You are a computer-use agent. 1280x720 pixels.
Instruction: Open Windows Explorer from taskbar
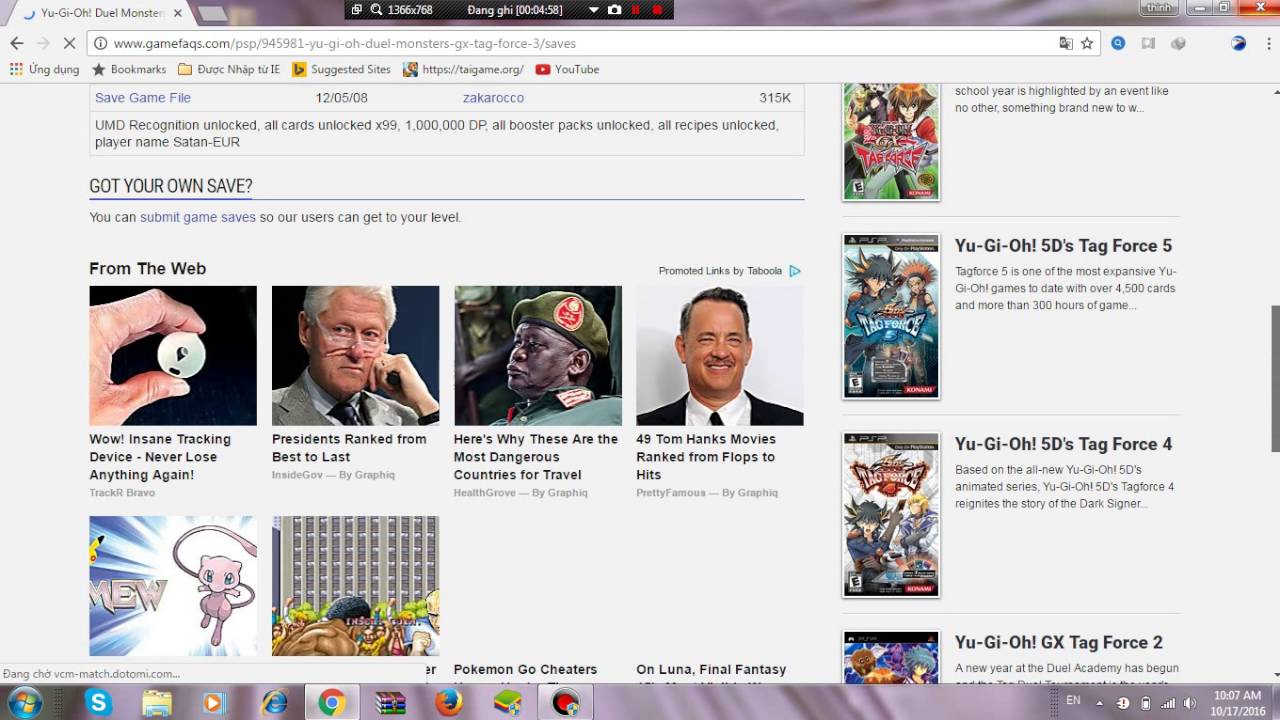pyautogui.click(x=156, y=703)
